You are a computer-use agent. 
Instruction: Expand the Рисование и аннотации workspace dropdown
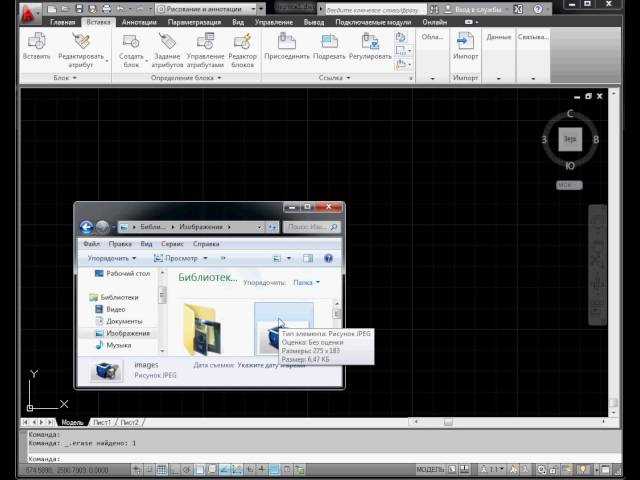tap(212, 9)
